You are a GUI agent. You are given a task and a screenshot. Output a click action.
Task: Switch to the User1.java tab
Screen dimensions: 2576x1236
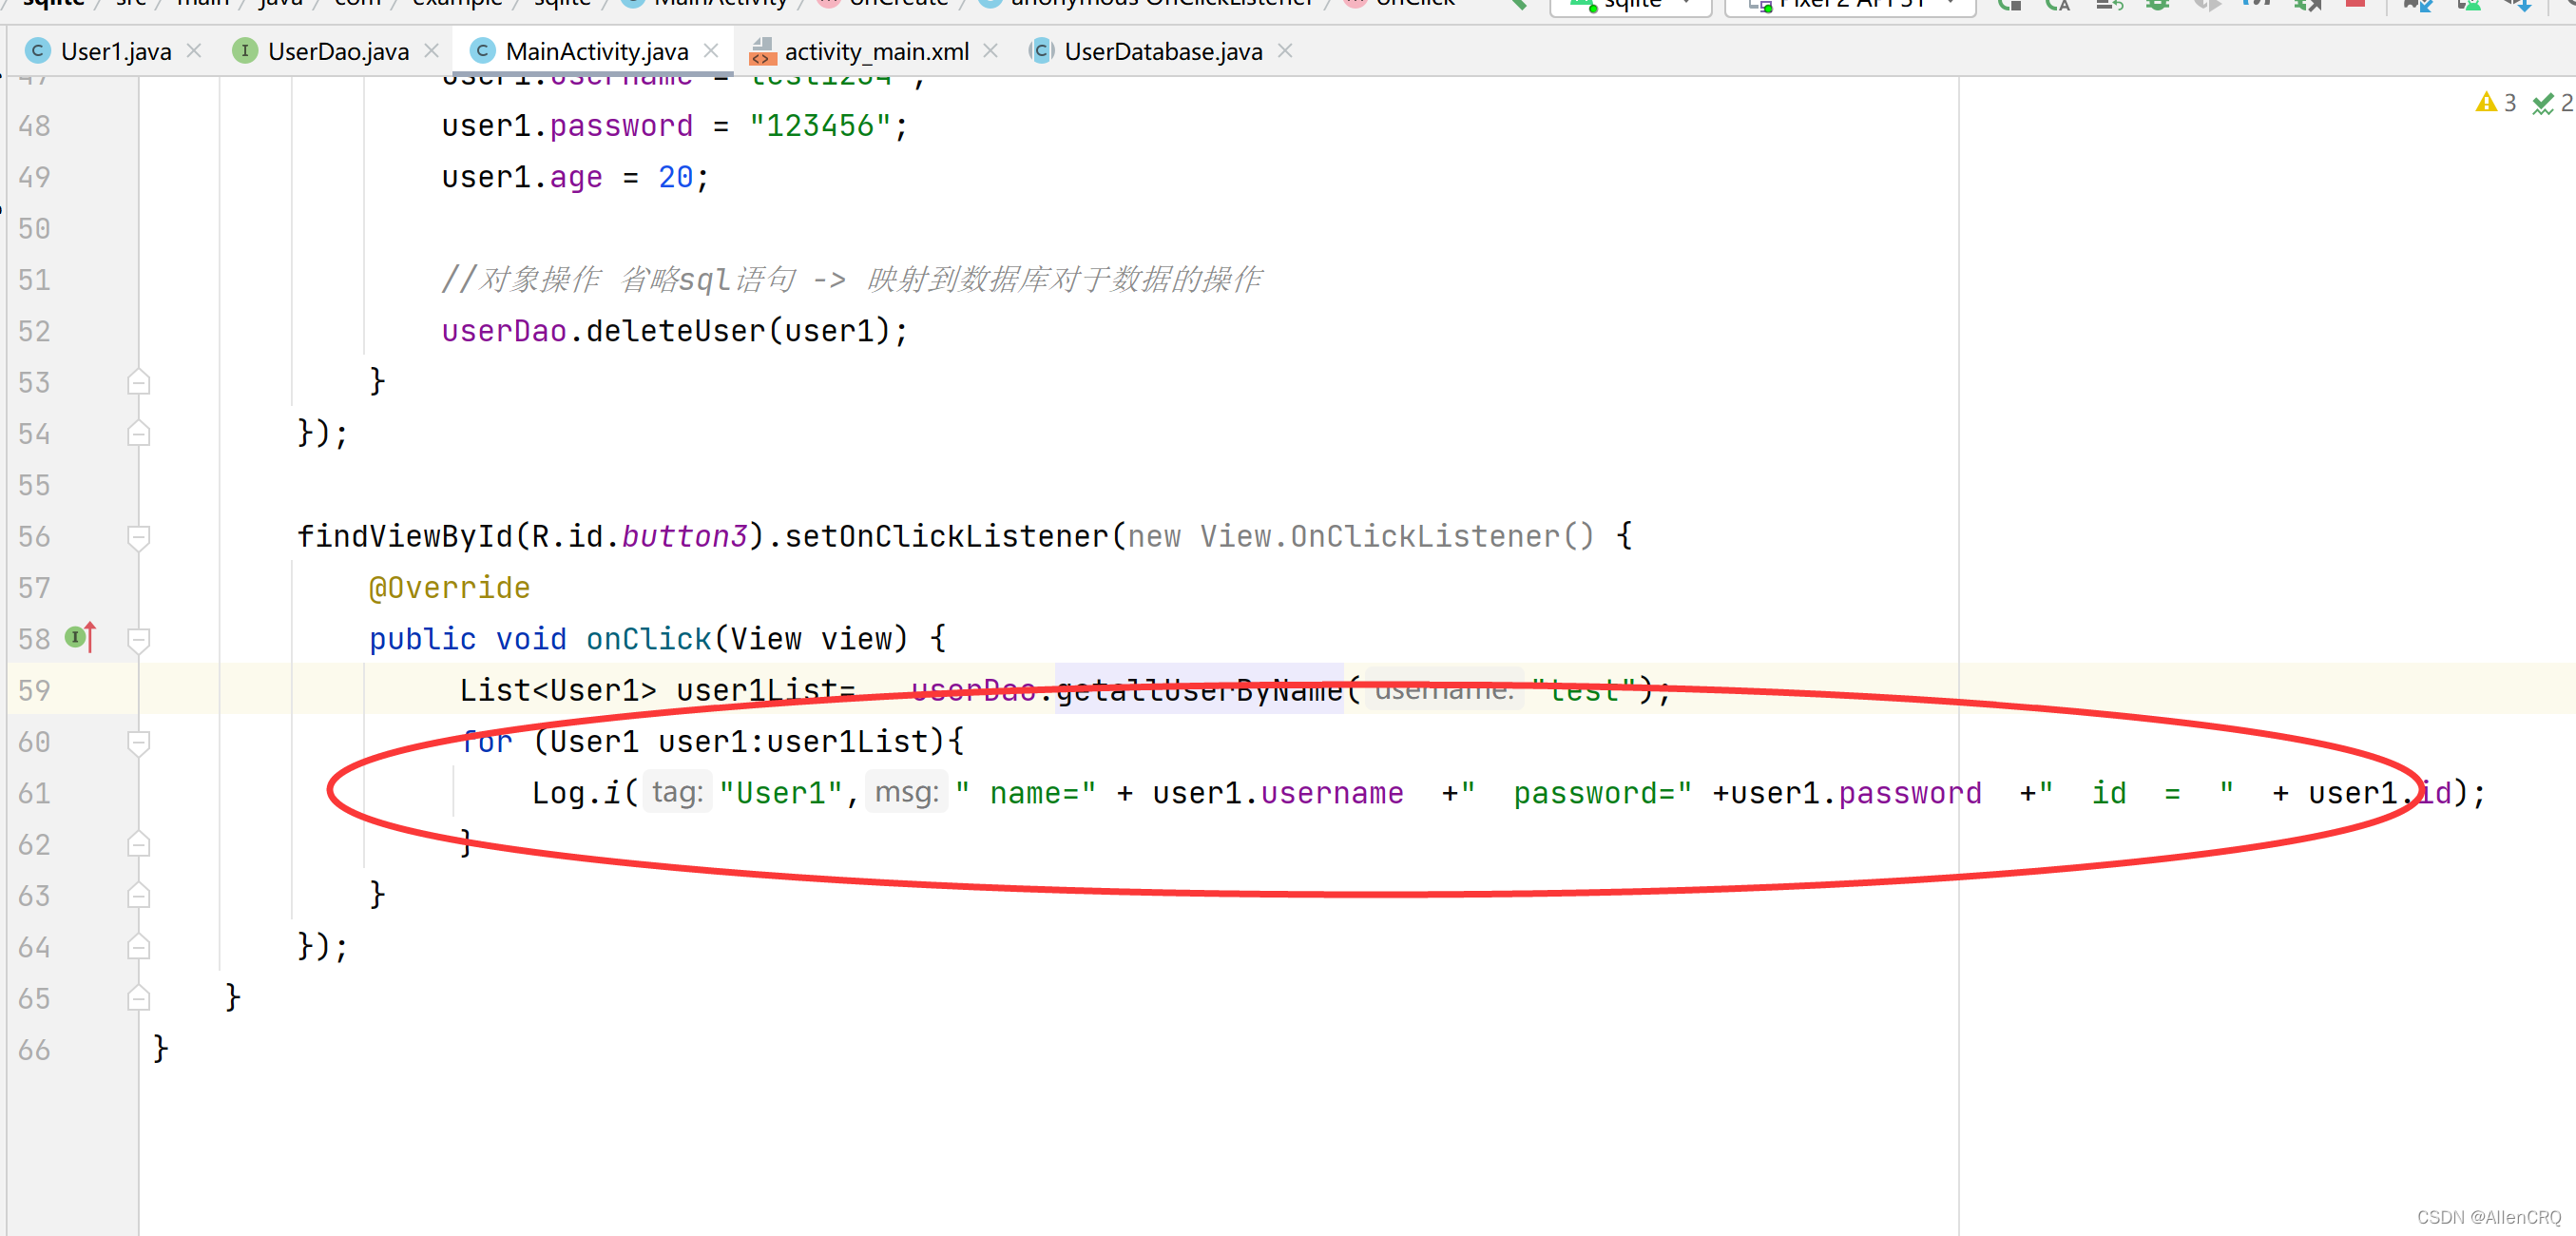click(x=115, y=51)
